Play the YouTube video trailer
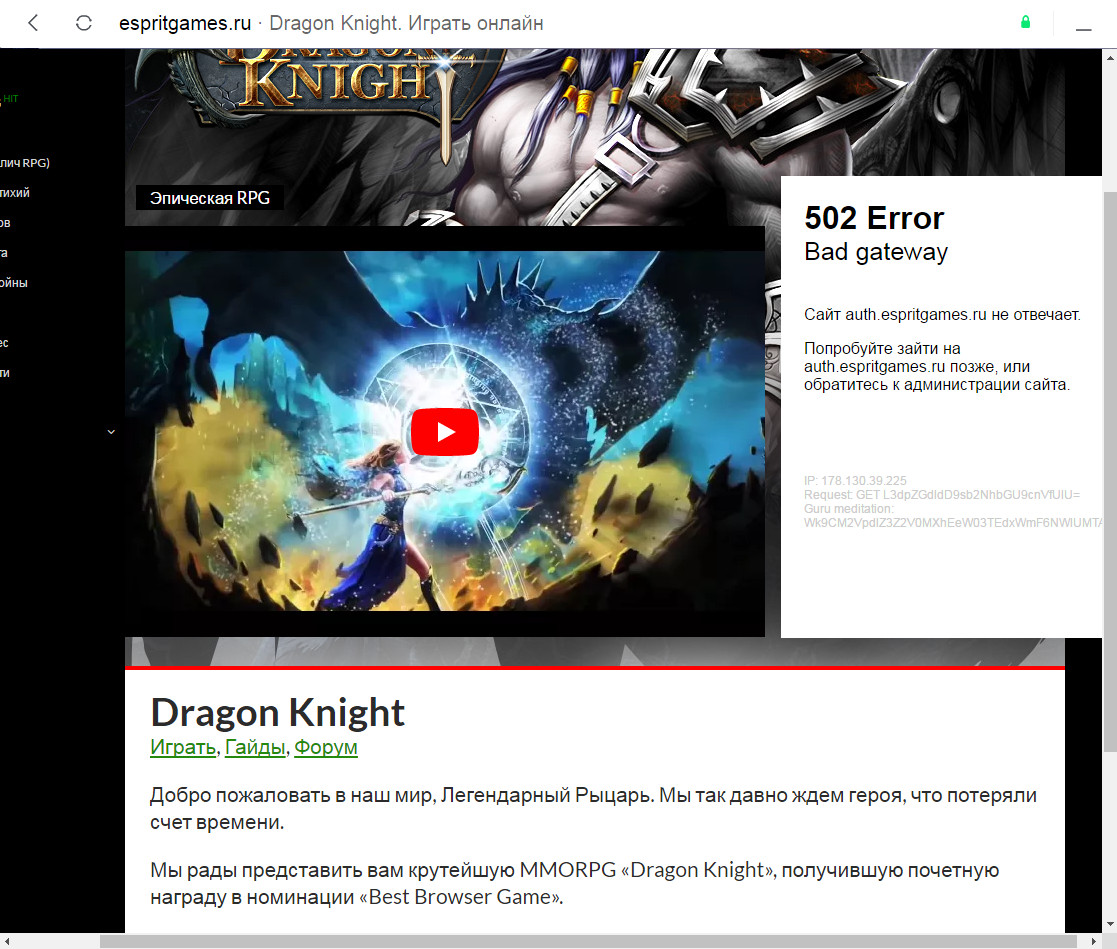The image size is (1117, 949). coord(444,432)
